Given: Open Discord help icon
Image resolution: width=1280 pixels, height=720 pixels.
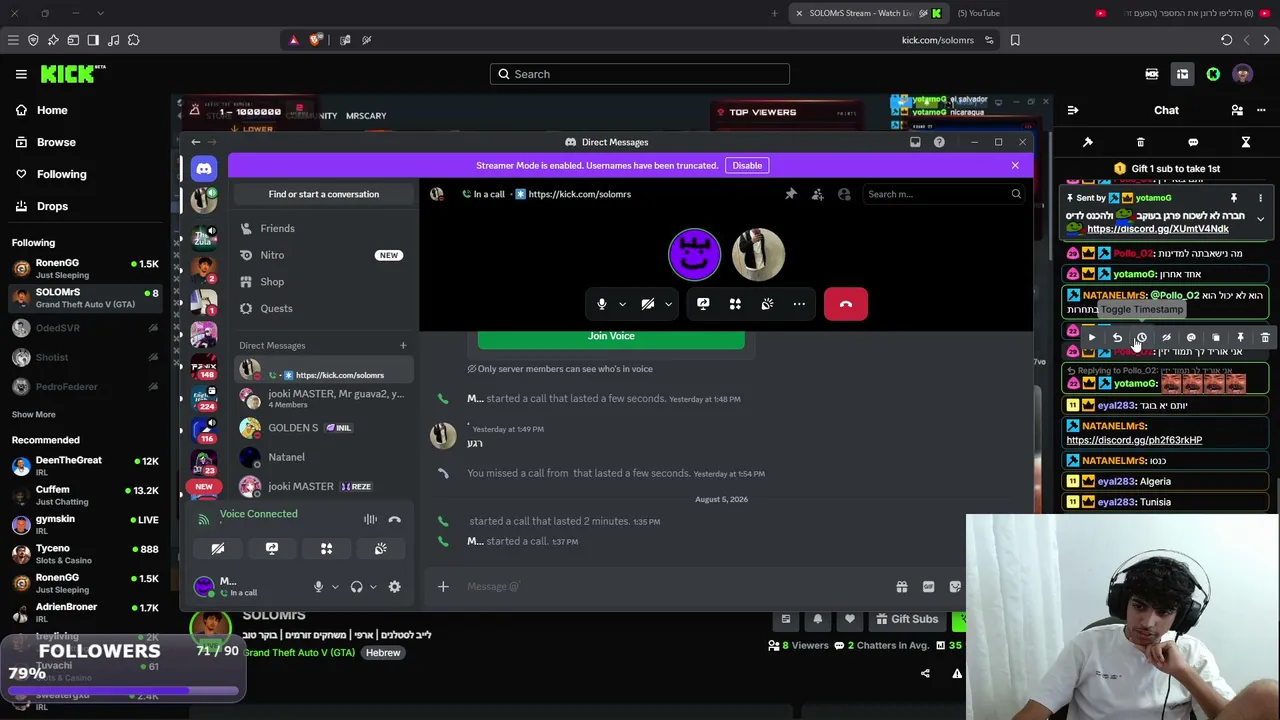Looking at the screenshot, I should 939,142.
